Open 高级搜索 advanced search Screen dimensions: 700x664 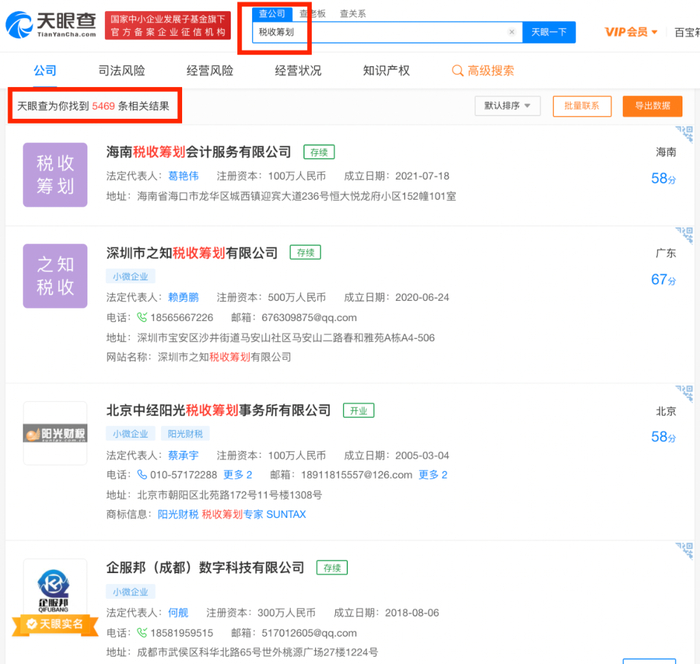(x=490, y=71)
